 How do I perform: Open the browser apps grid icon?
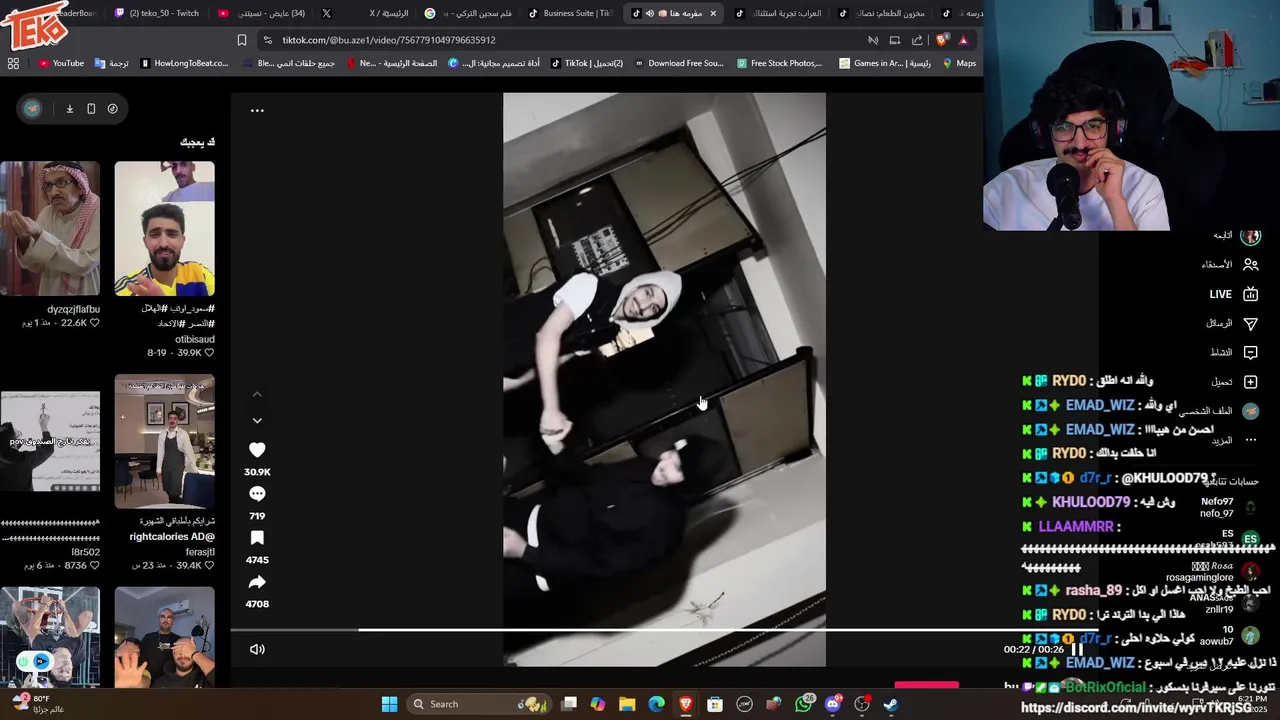click(x=13, y=63)
